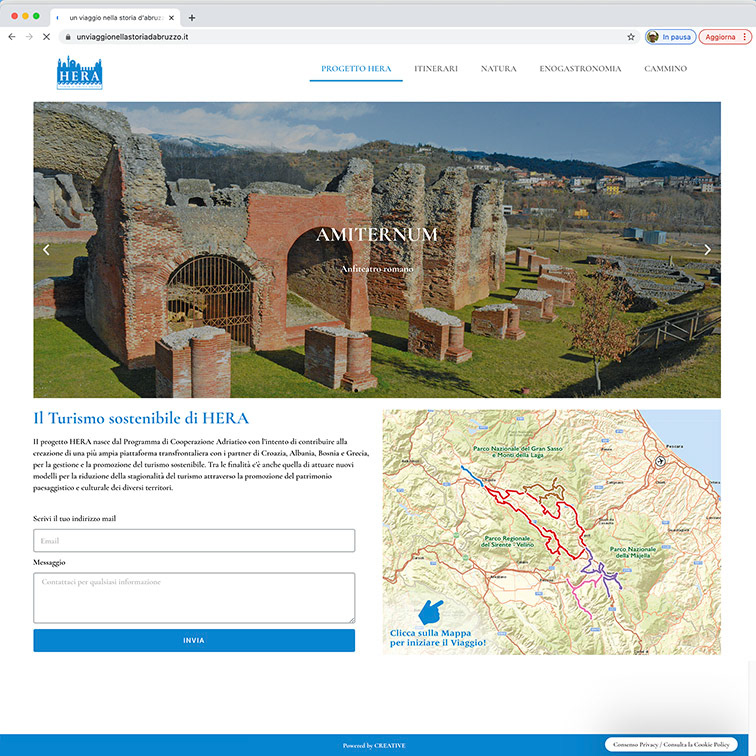Open the CAMMINO menu item
The image size is (756, 756).
pos(665,68)
